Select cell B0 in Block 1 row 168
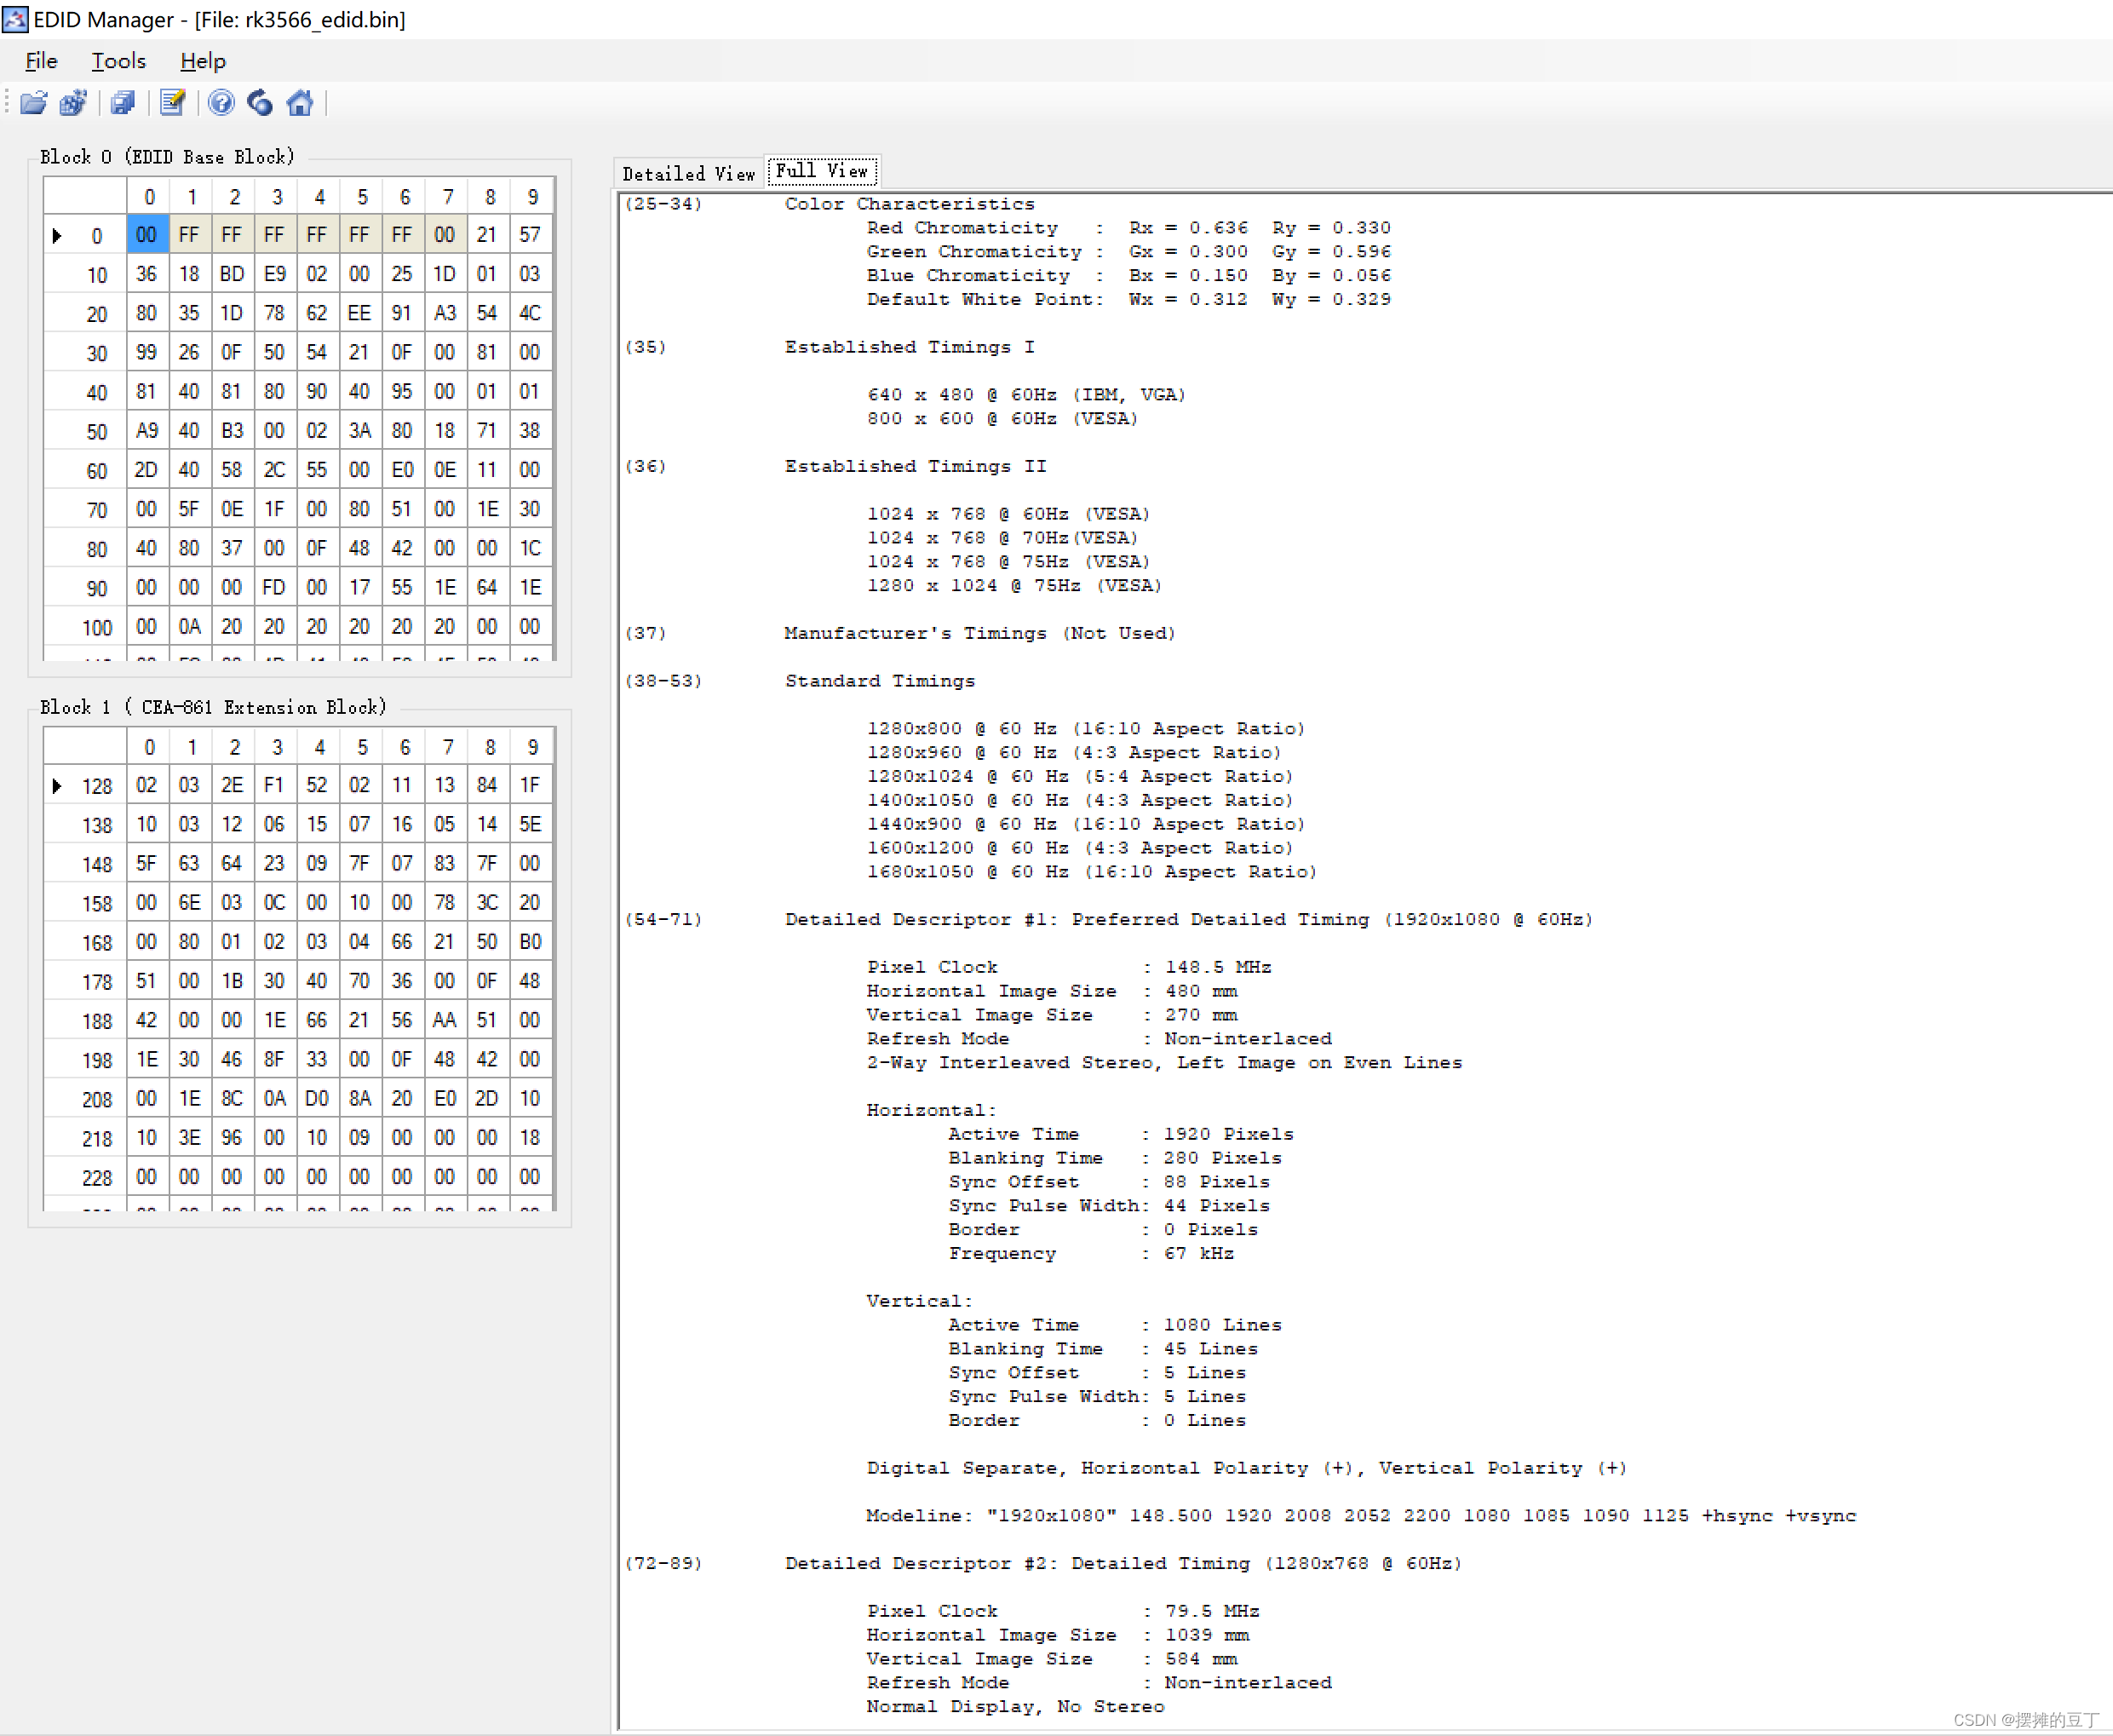 (x=530, y=941)
